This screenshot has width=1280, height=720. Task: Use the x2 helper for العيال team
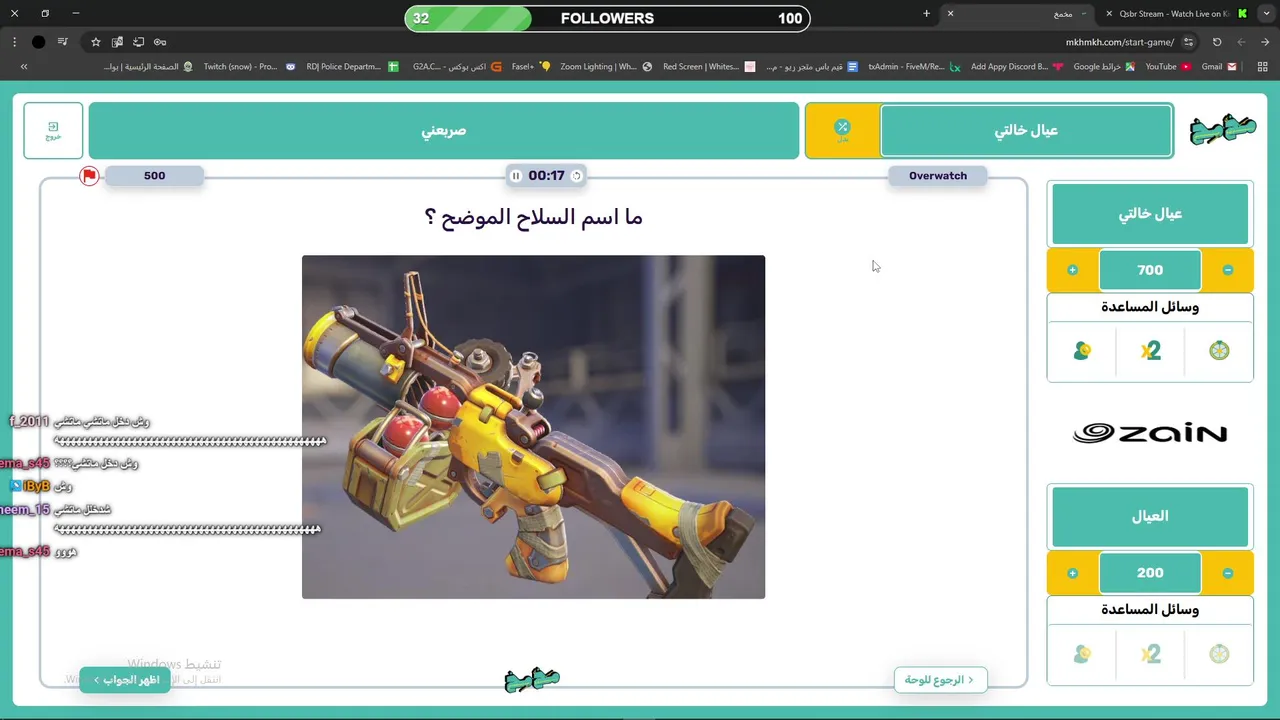coord(1150,654)
